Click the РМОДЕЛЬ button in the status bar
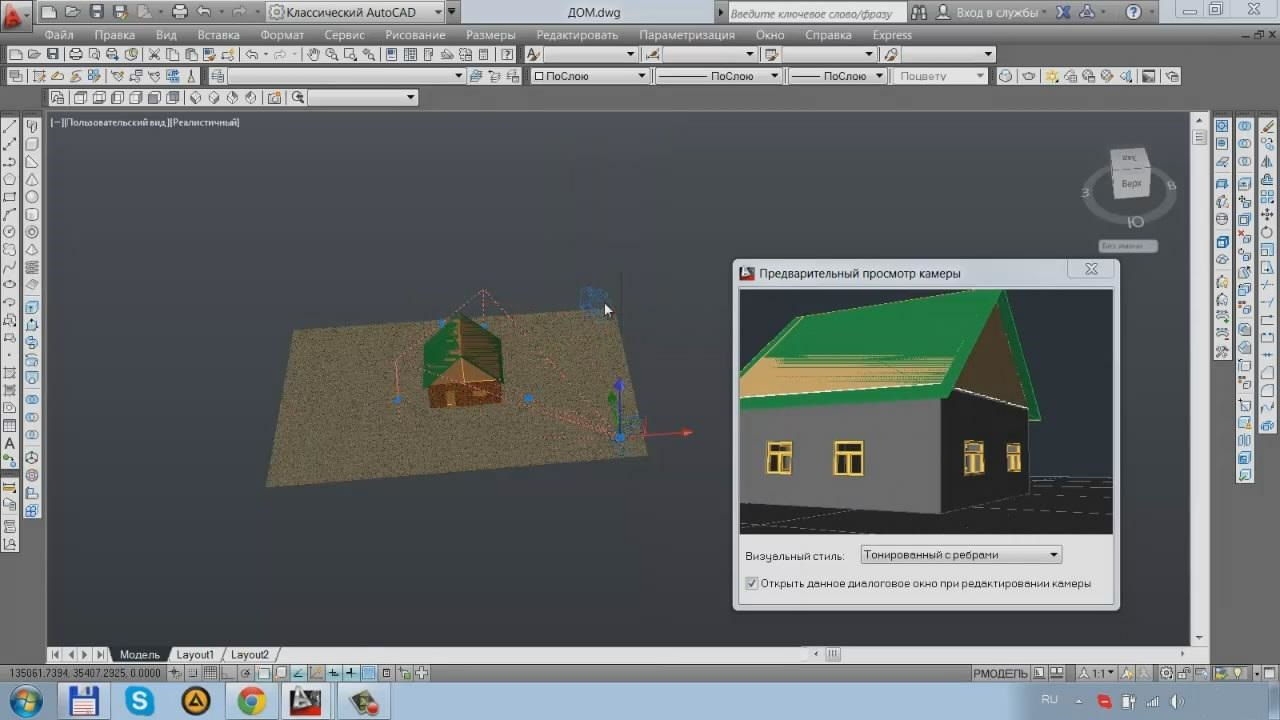Screen dimensions: 1280x720 [1000, 673]
